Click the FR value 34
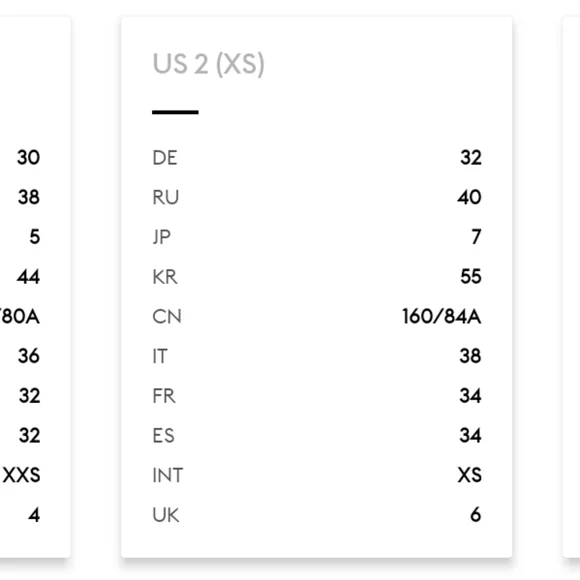 470,396
